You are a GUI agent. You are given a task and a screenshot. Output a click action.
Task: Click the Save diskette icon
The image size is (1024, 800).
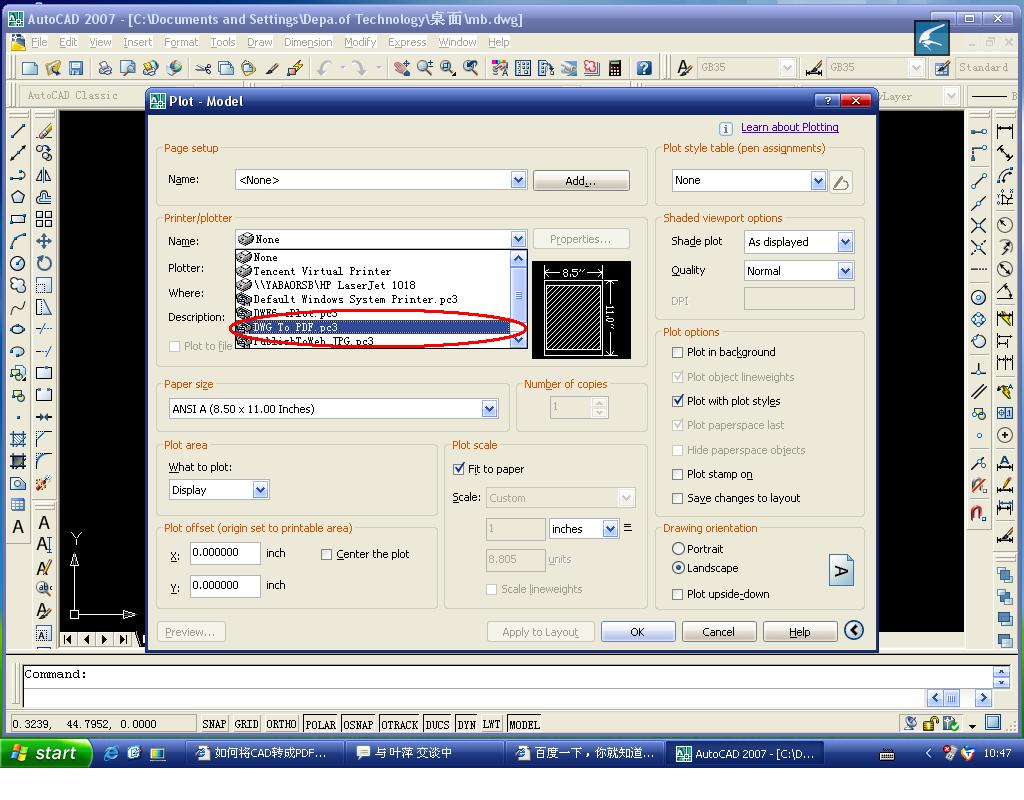pos(76,67)
